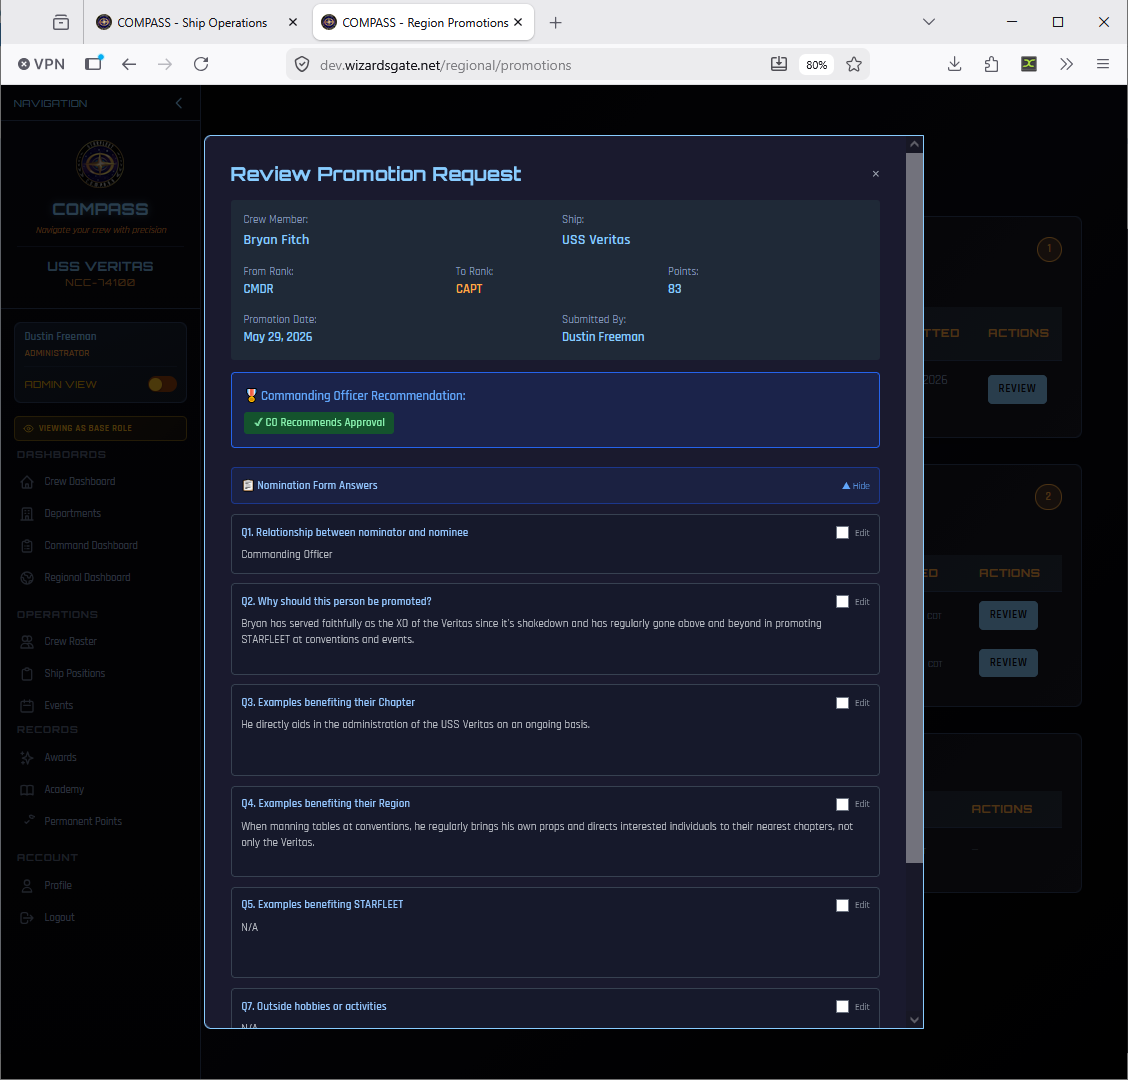The width and height of the screenshot is (1128, 1080).
Task: Collapse the Navigation sidebar chevron
Action: [x=178, y=104]
